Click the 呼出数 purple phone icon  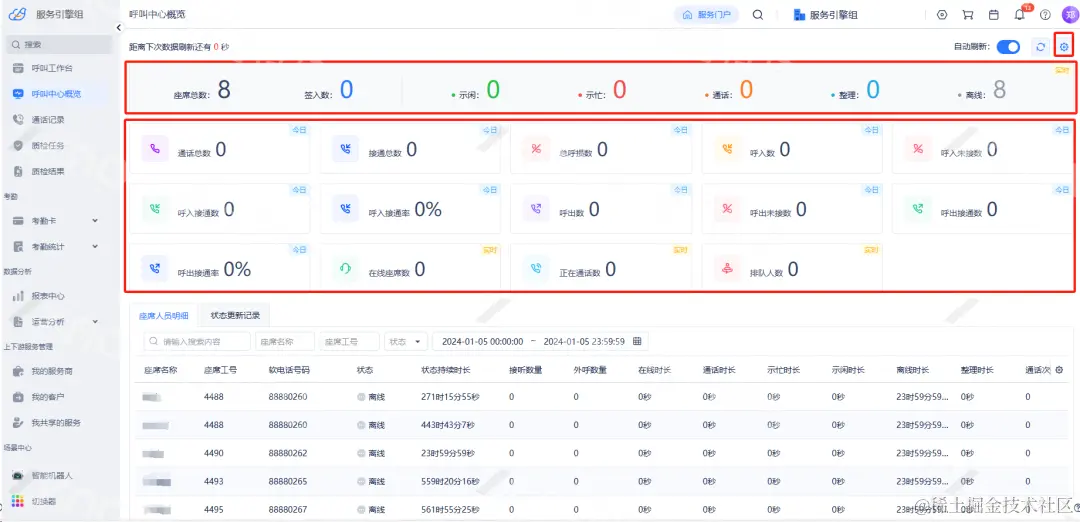pos(537,209)
